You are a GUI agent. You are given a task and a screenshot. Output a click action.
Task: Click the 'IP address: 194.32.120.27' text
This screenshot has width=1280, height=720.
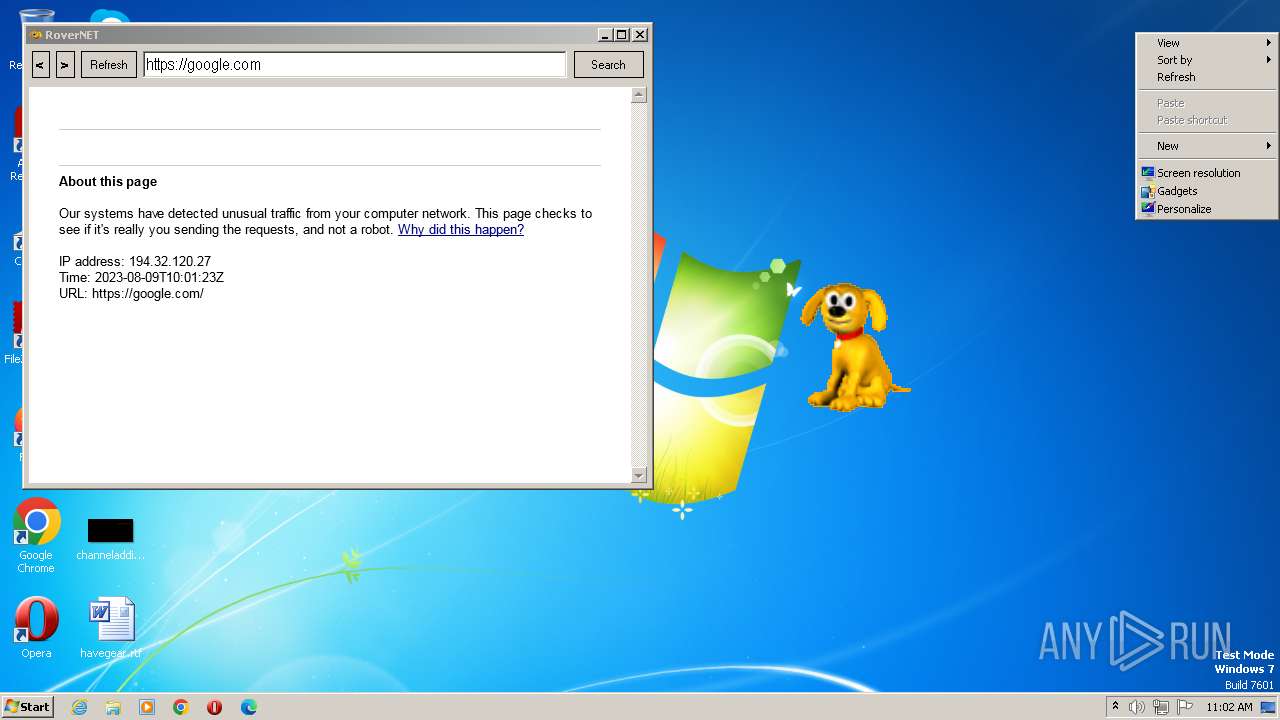tap(135, 261)
